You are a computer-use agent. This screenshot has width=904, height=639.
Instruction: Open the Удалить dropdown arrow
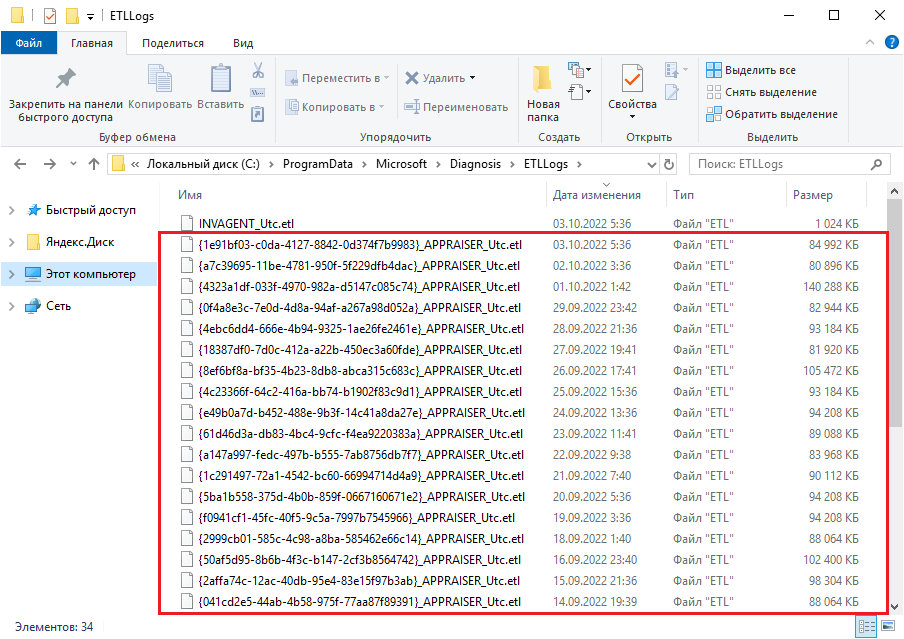coord(472,78)
